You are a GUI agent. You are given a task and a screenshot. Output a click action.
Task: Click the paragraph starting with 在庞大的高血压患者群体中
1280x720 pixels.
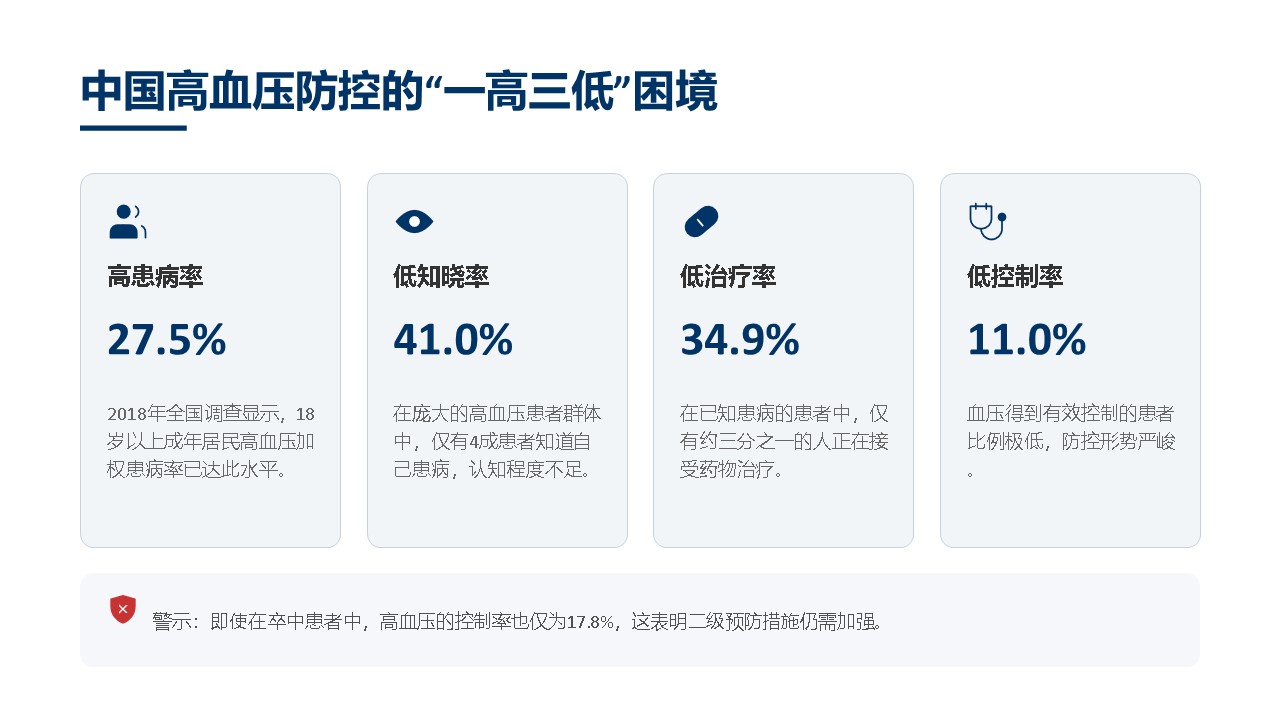(497, 441)
